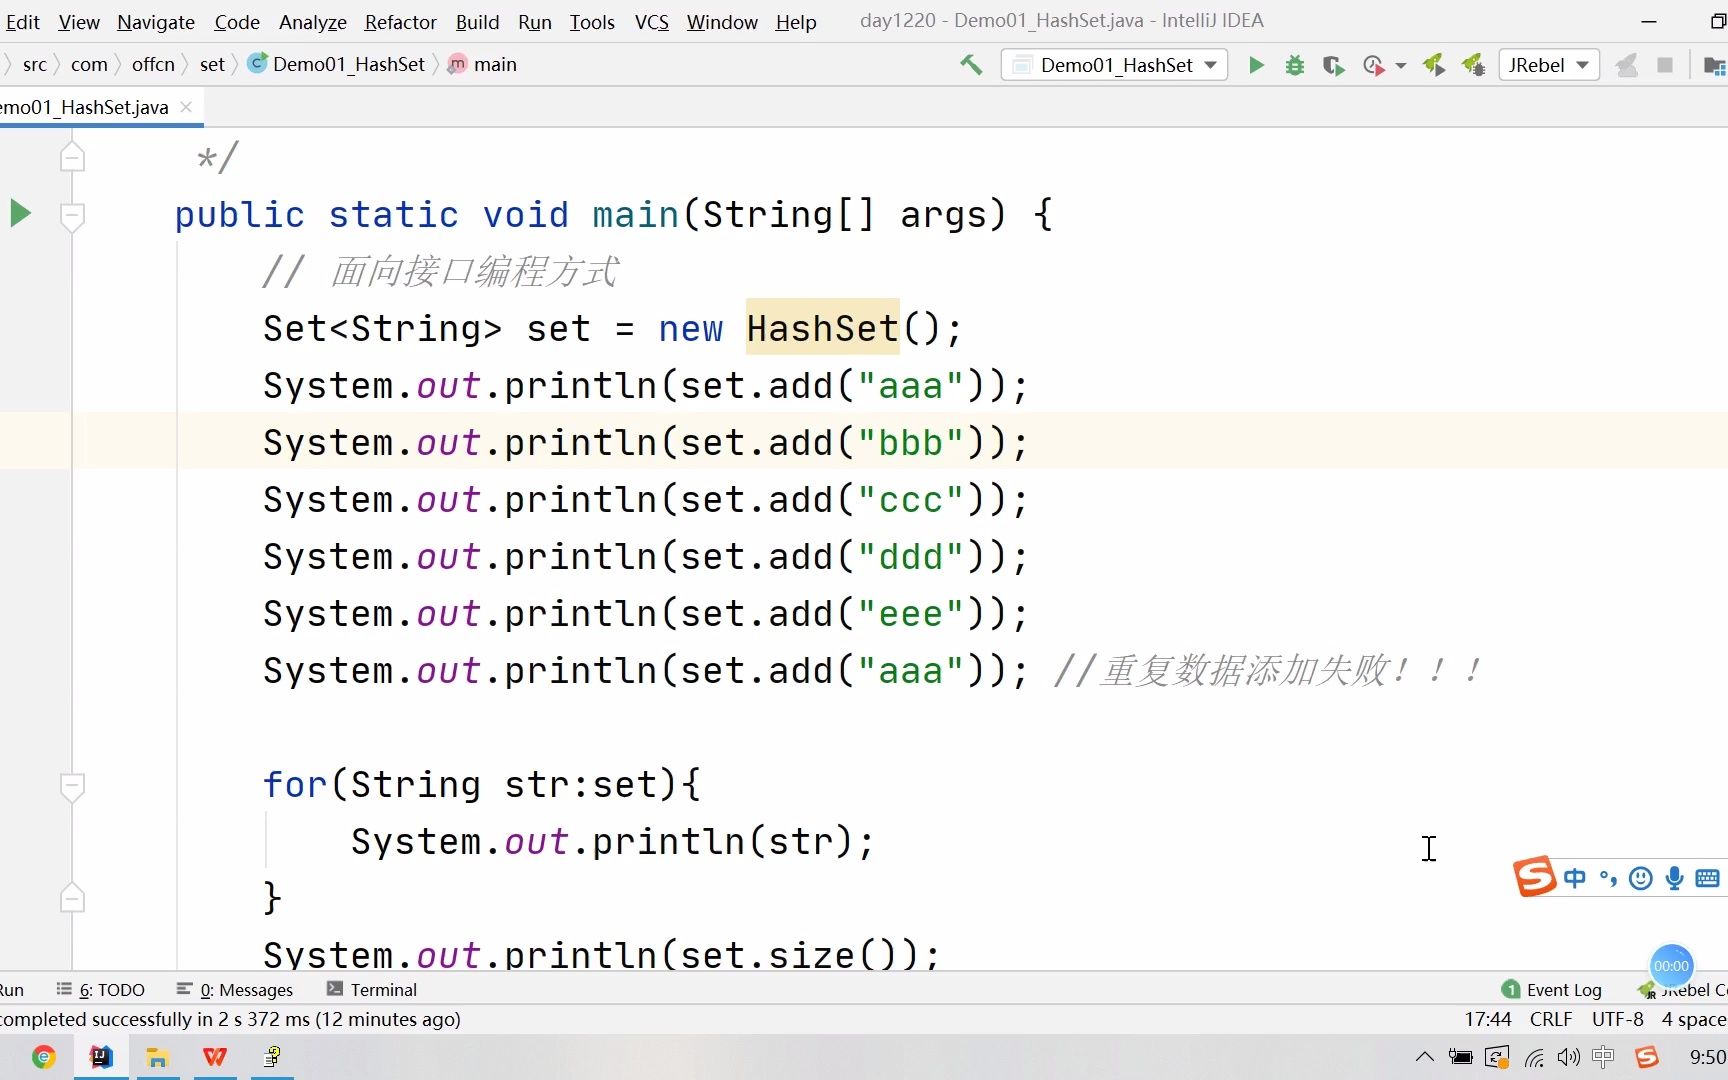Open Chrome from the Windows taskbar

[x=43, y=1057]
